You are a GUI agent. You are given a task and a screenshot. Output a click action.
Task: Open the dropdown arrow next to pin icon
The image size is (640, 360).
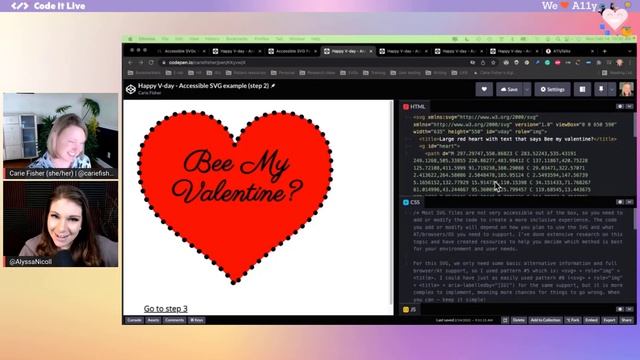pyautogui.click(x=611, y=89)
